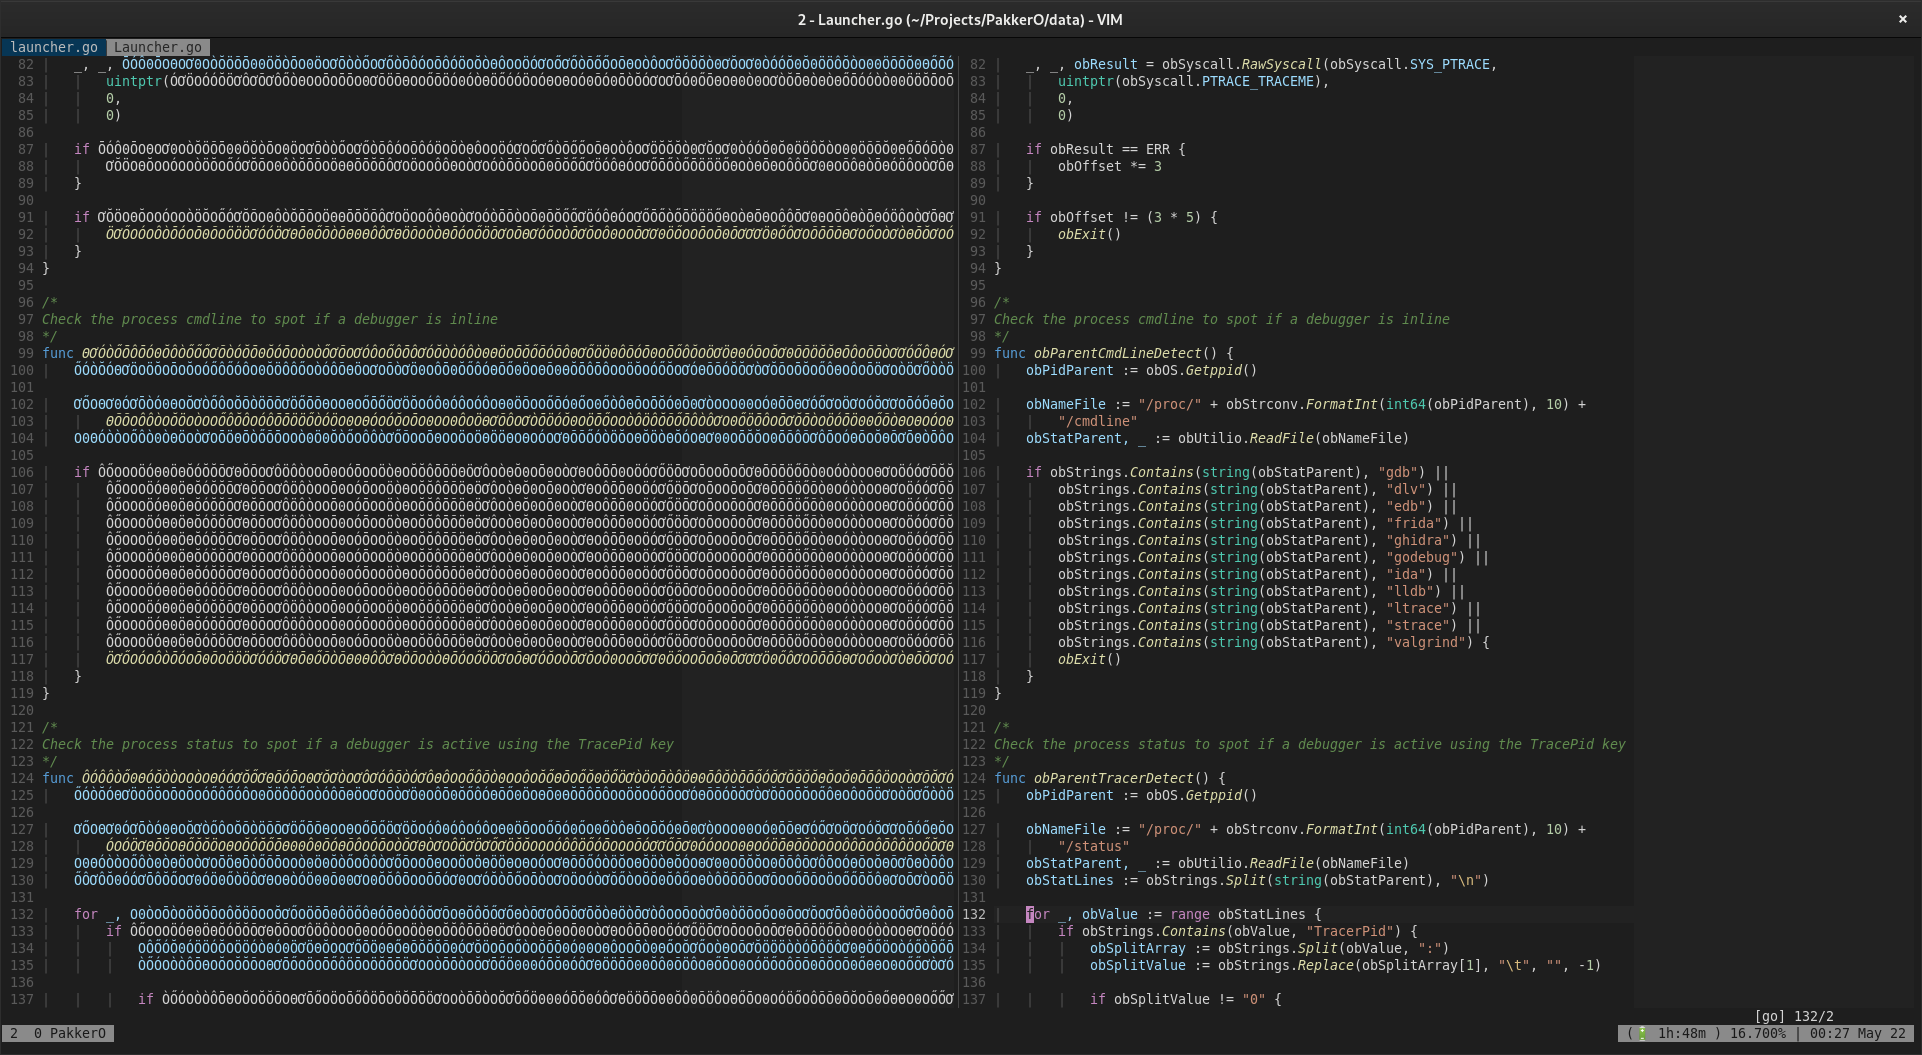Image resolution: width=1922 pixels, height=1055 pixels.
Task: Click 'uintptr(' on left pane line 83
Action: (x=138, y=81)
